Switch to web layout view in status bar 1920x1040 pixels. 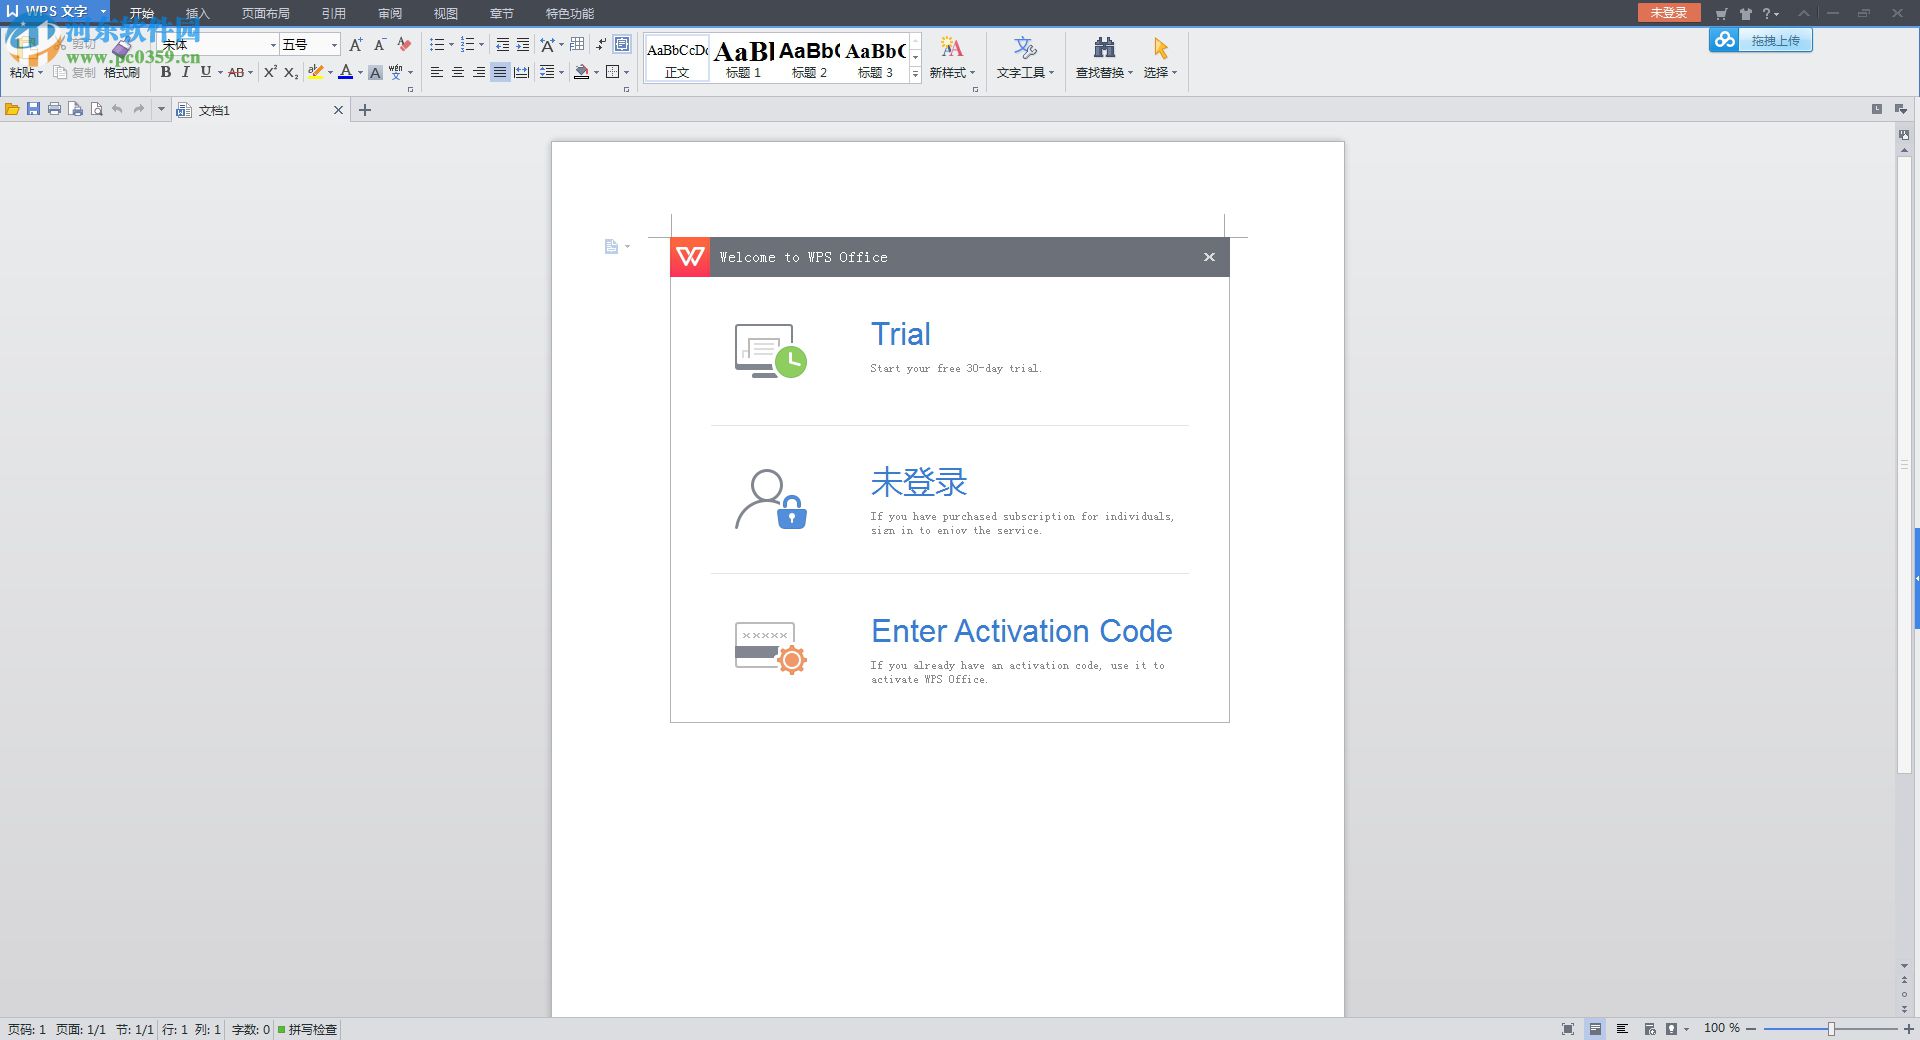(x=1649, y=1029)
